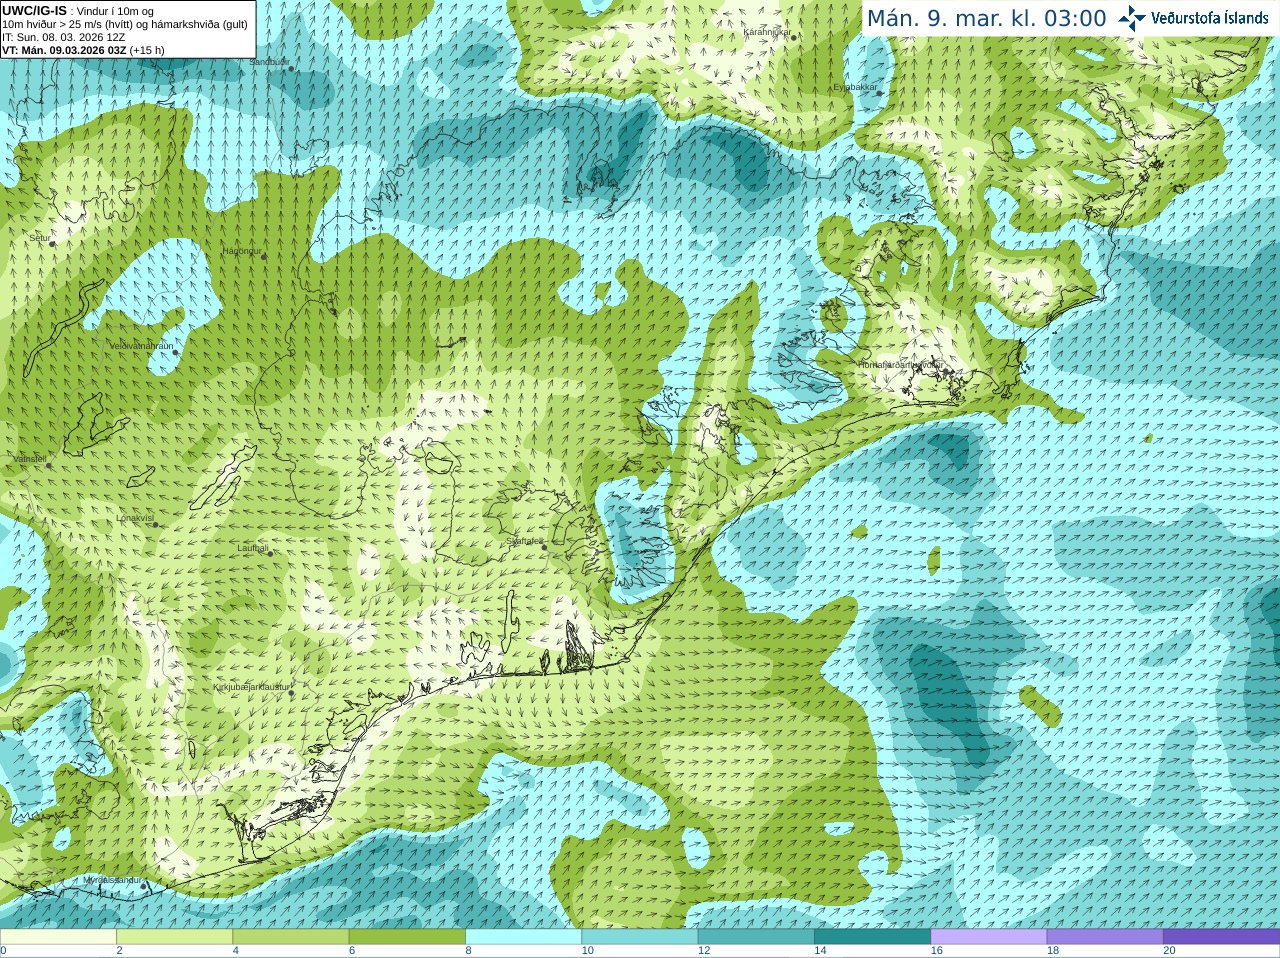The image size is (1280, 958).
Task: Click the 18–20 m/s medium purple legend swatch
Action: click(1105, 936)
